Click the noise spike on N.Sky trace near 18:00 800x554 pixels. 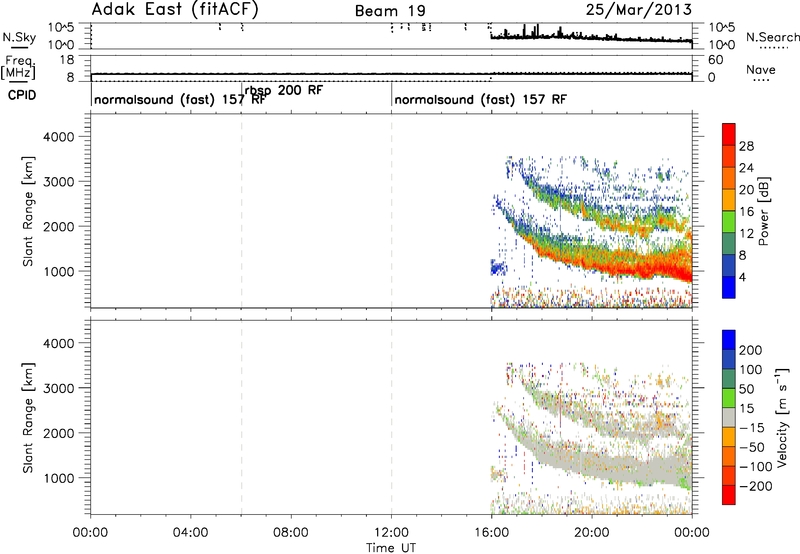point(535,31)
